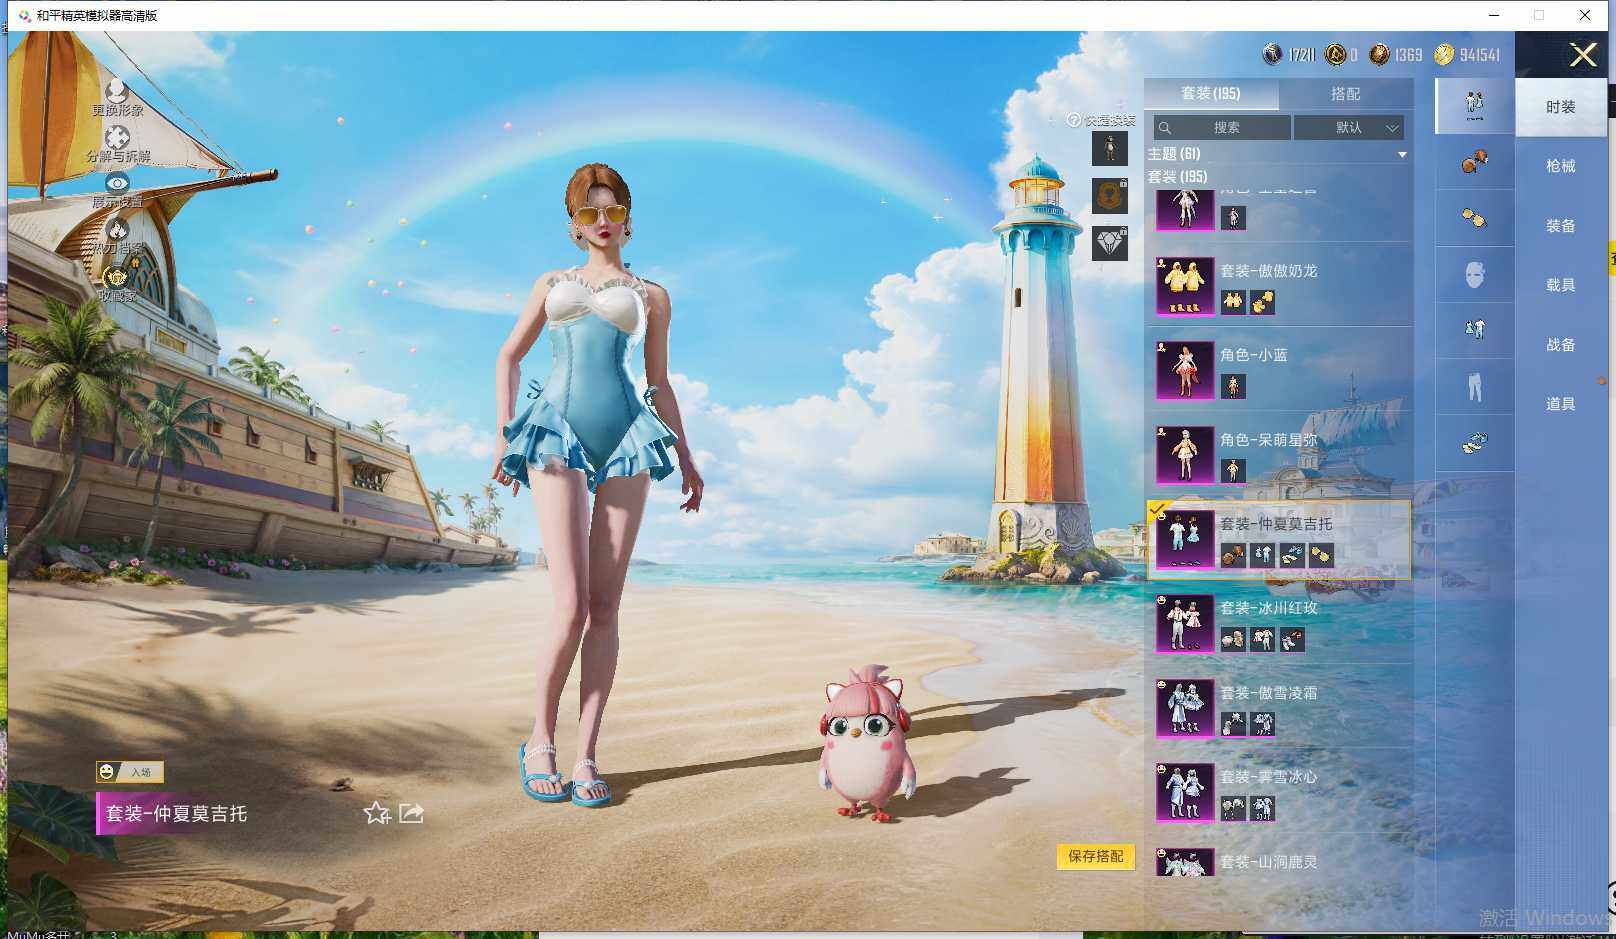Switch to 装备 equipment tab

pos(1560,226)
